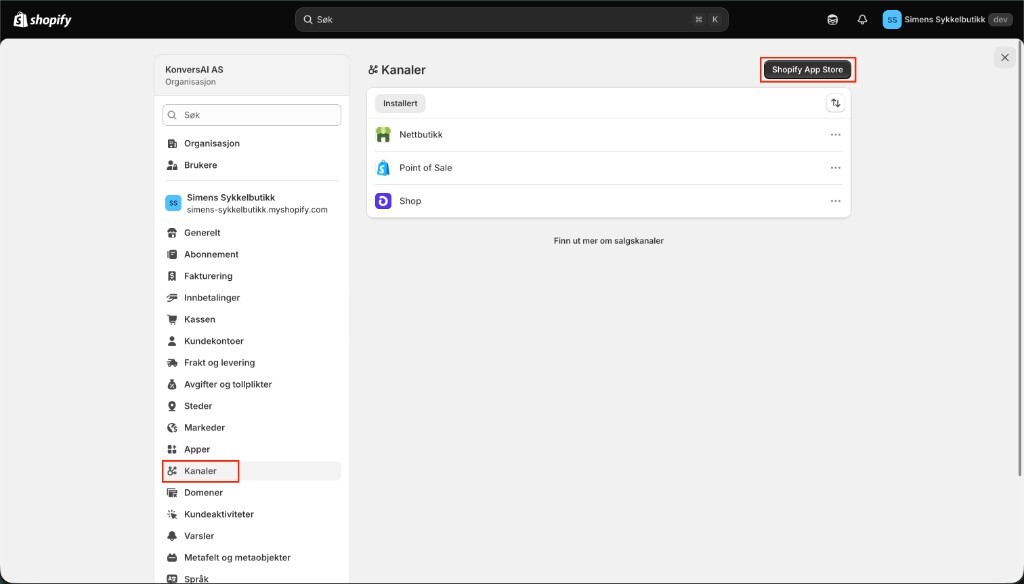Open the notifications bell
Image resolution: width=1024 pixels, height=584 pixels.
click(862, 20)
